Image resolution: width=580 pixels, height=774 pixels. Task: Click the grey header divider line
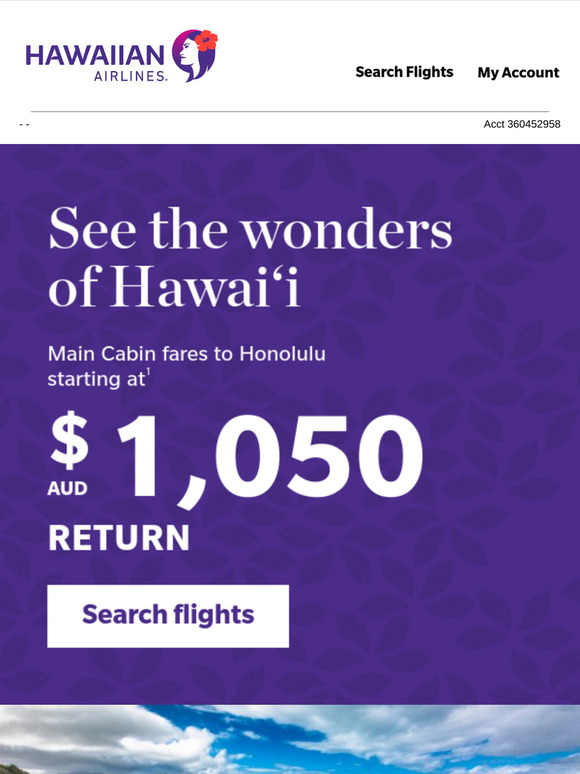[x=290, y=112]
